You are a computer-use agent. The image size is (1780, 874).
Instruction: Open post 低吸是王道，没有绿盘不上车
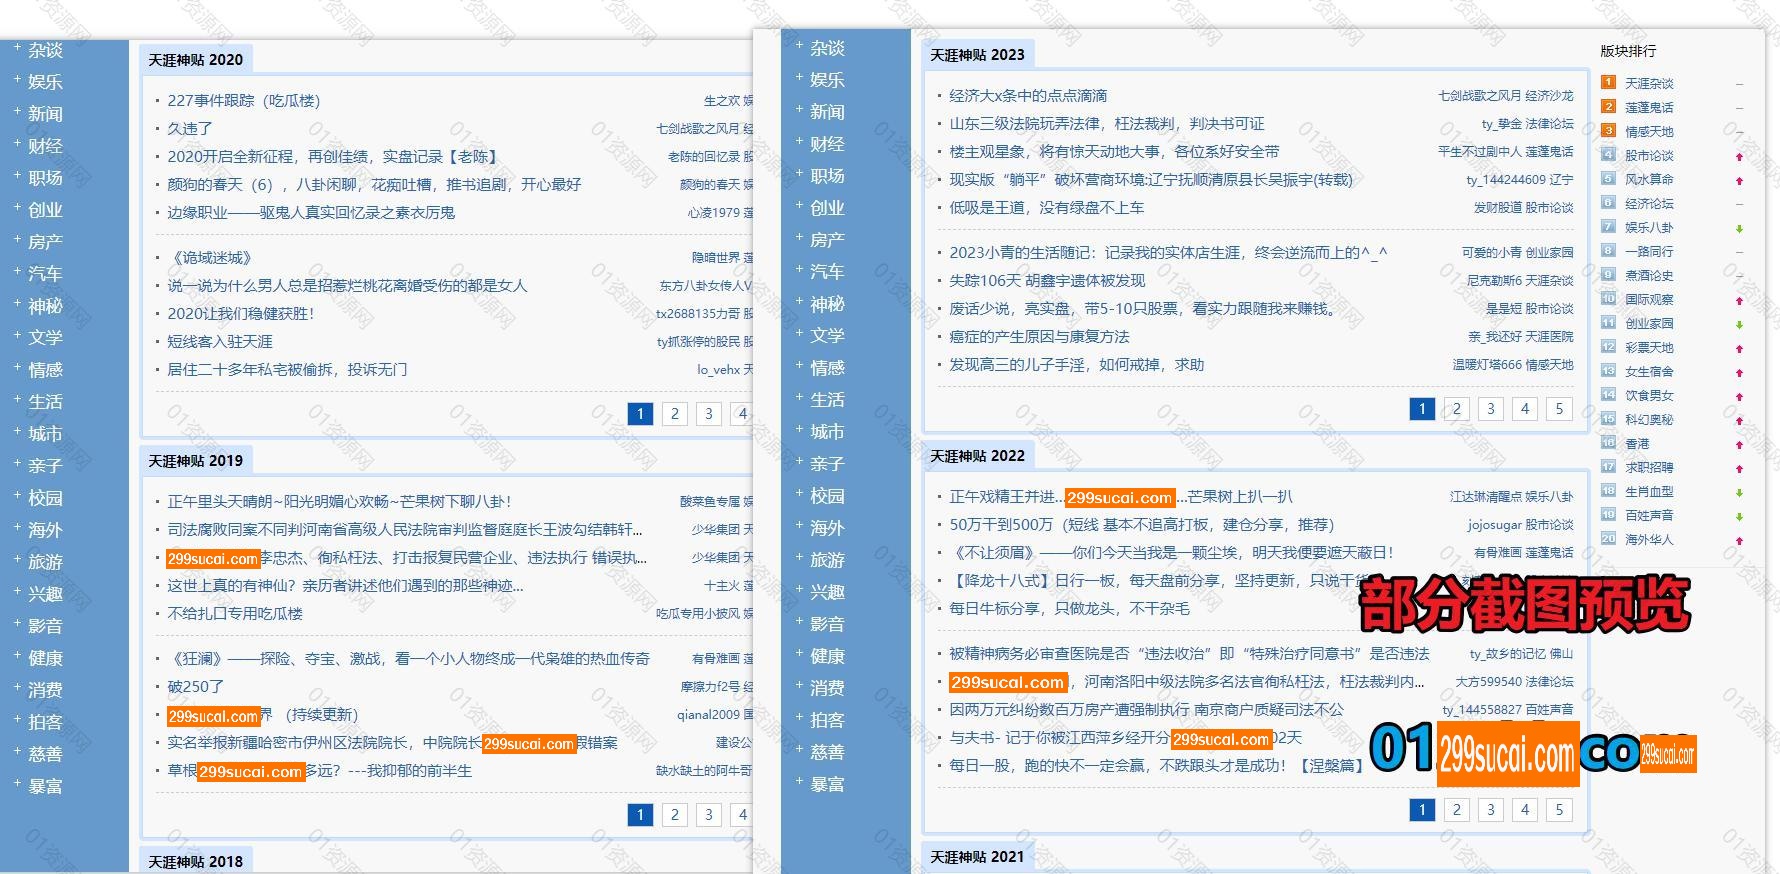point(1047,208)
